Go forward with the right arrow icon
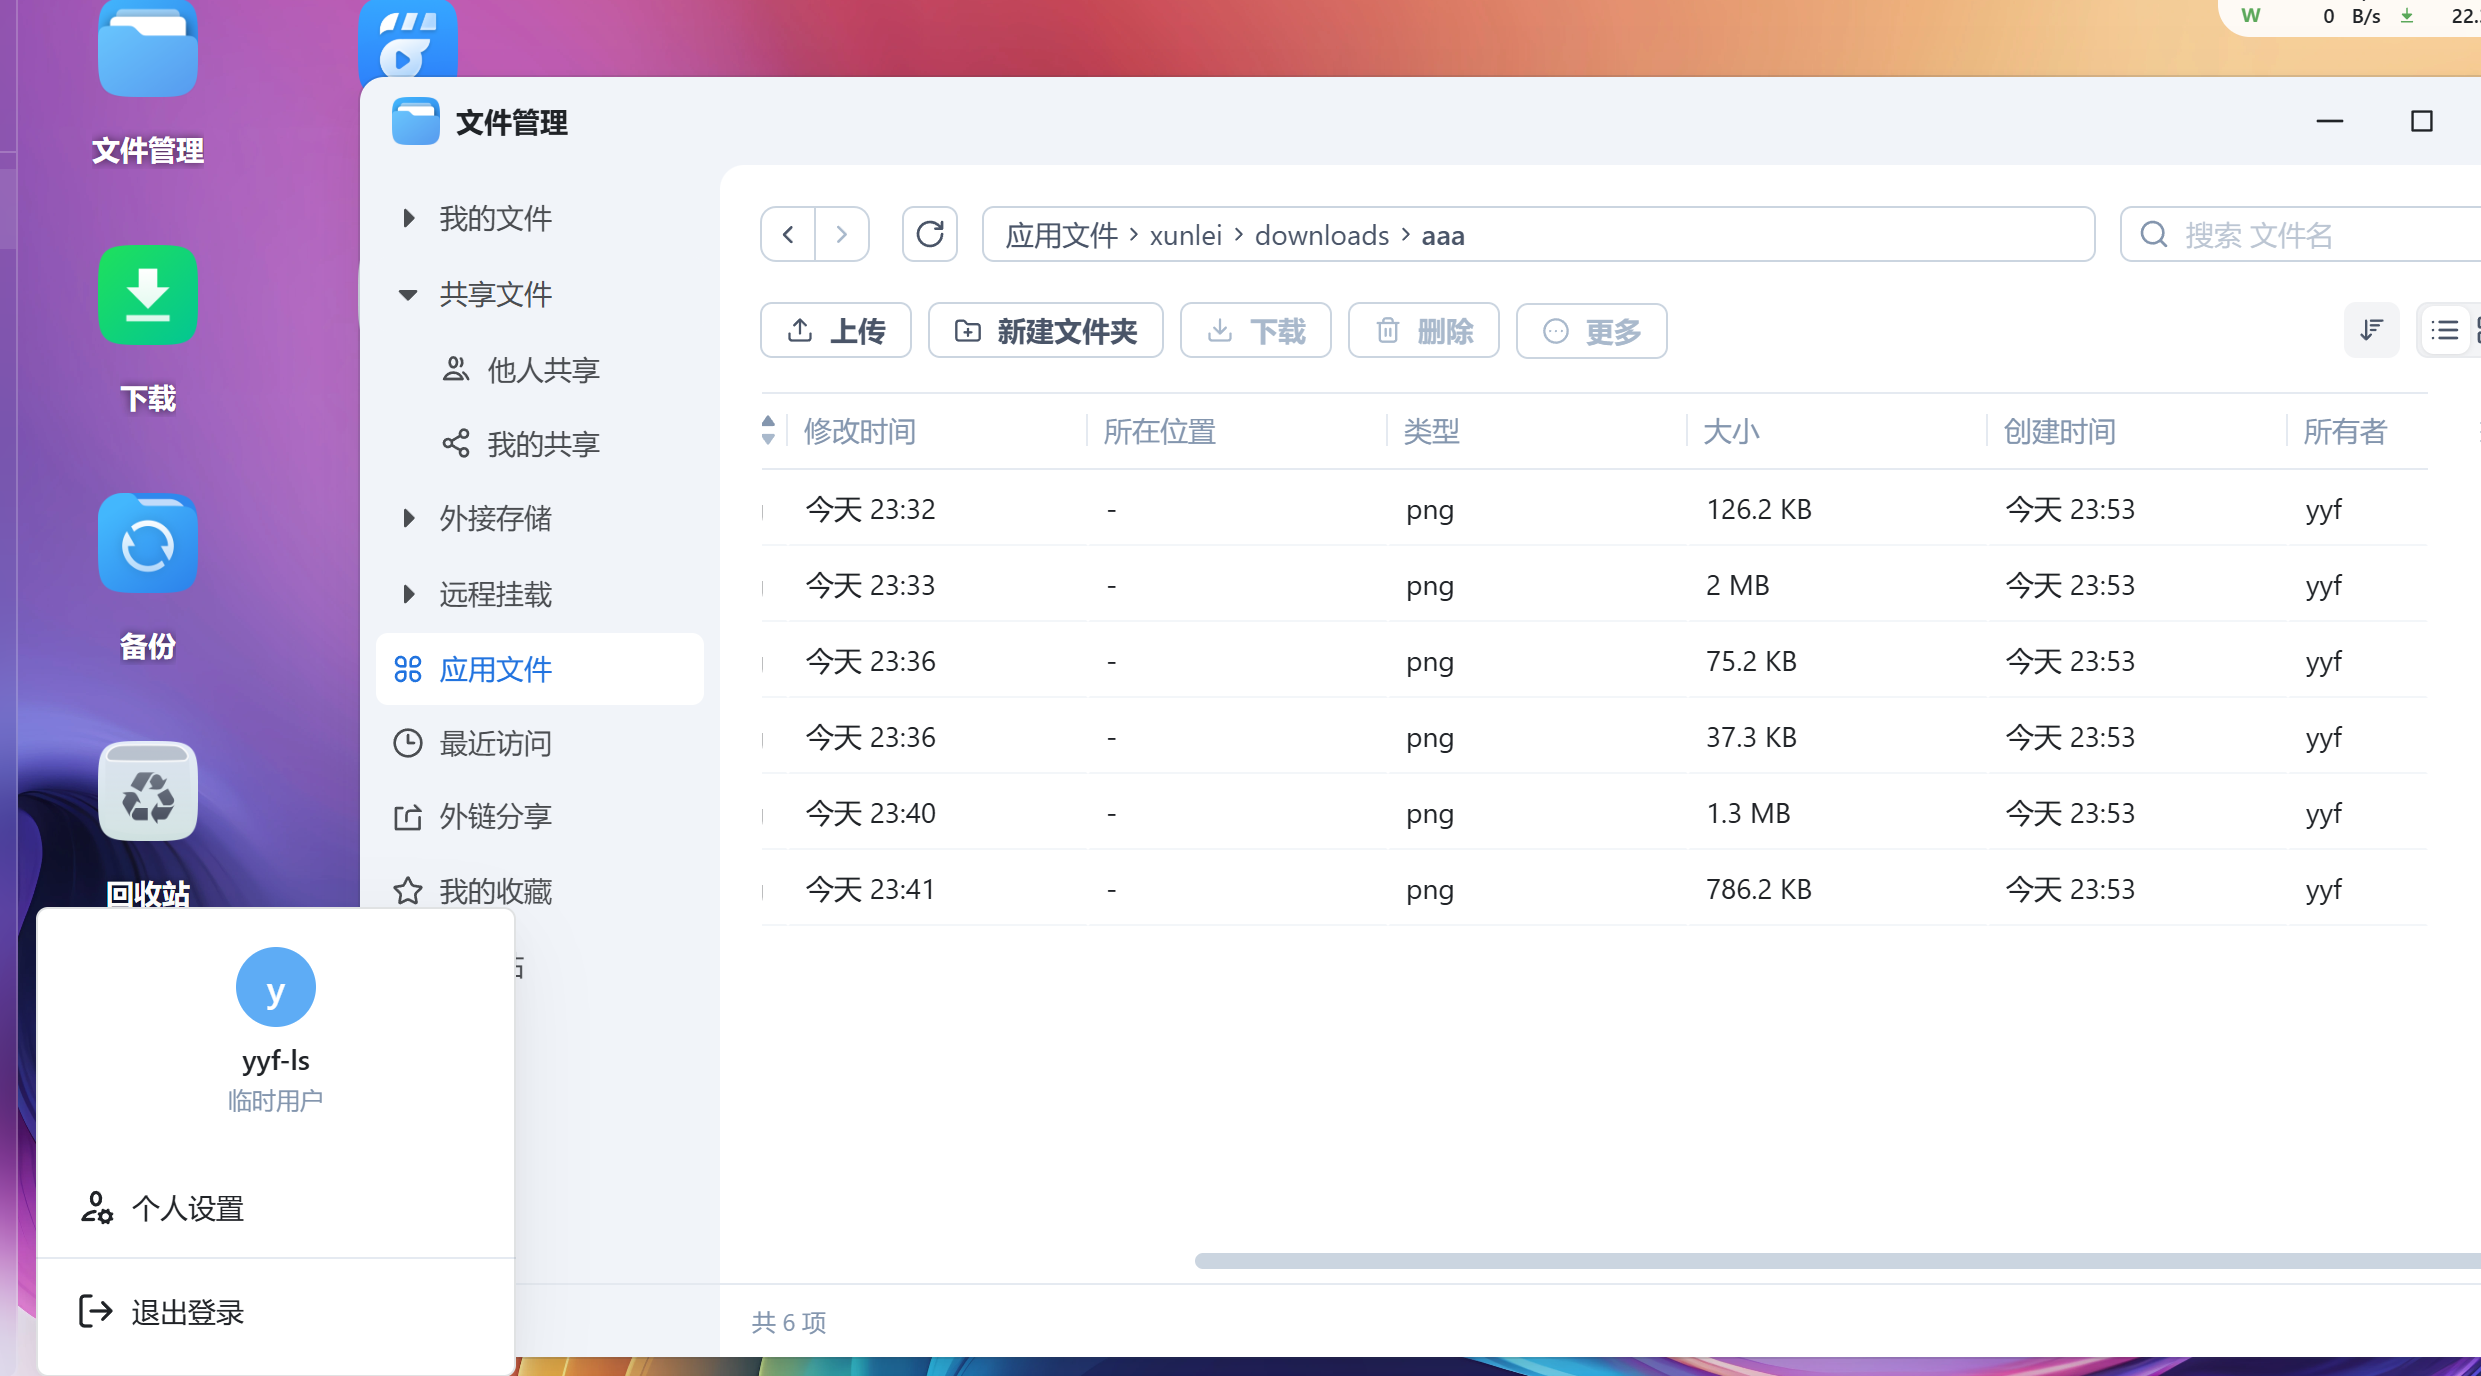The image size is (2481, 1376). coord(841,234)
